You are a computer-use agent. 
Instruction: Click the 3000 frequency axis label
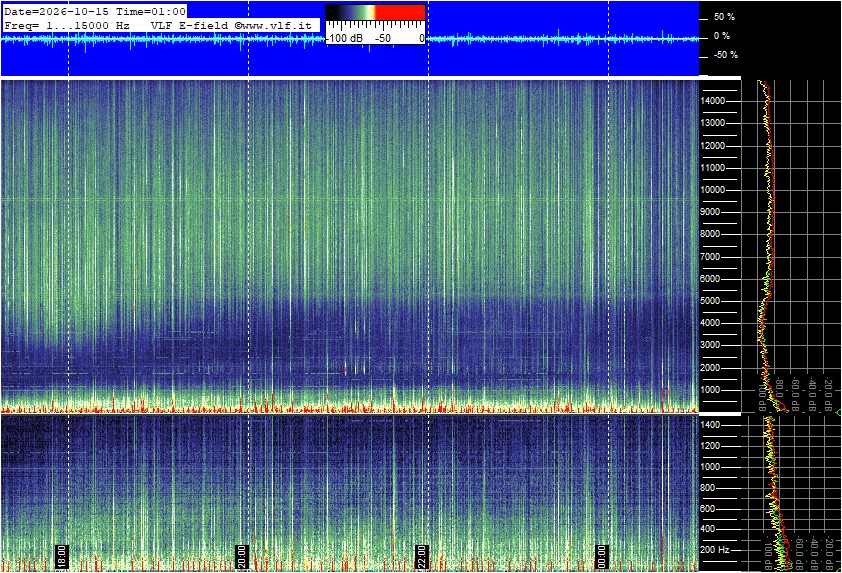(x=710, y=345)
